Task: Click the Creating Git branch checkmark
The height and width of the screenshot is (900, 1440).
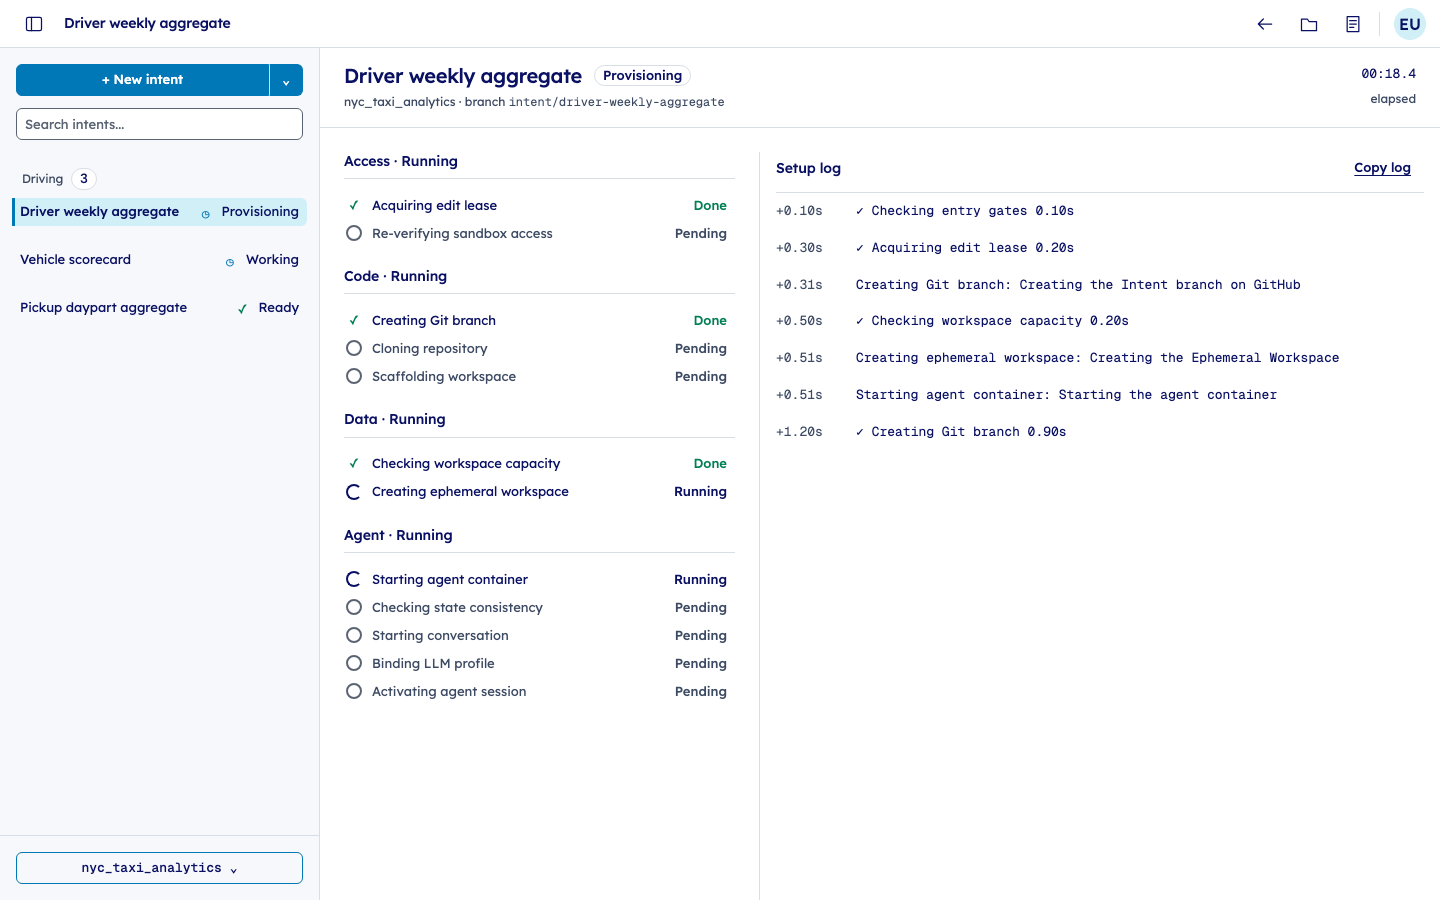Action: coord(353,320)
